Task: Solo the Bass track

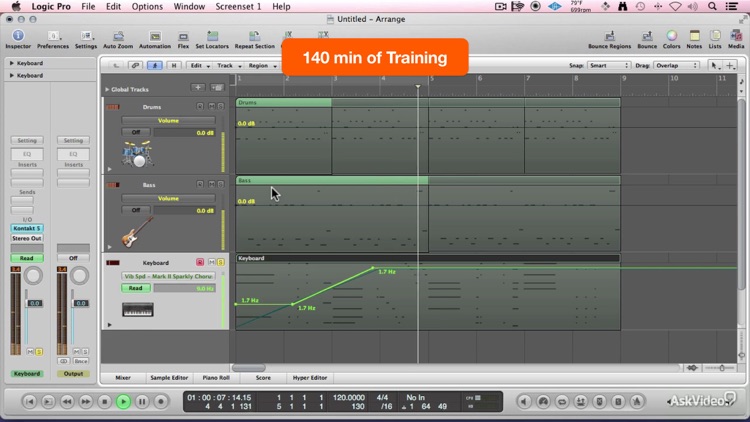Action: click(x=221, y=184)
